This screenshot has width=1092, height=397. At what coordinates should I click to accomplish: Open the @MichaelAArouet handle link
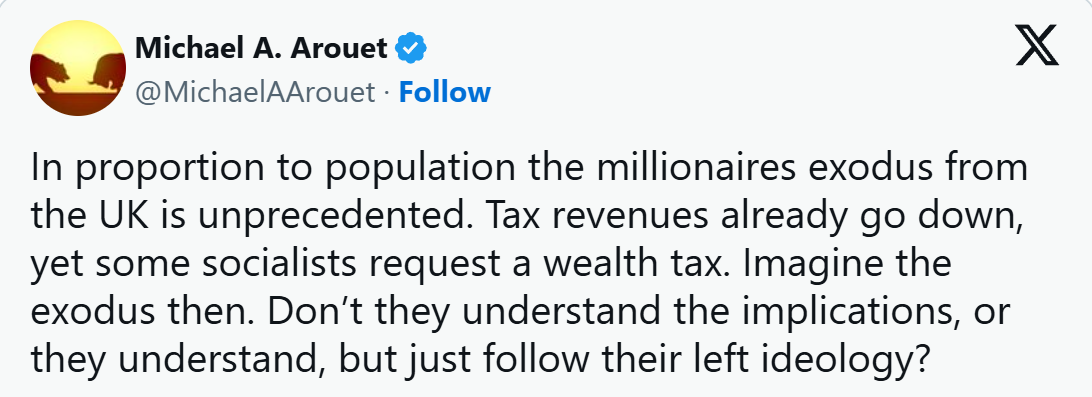[255, 93]
